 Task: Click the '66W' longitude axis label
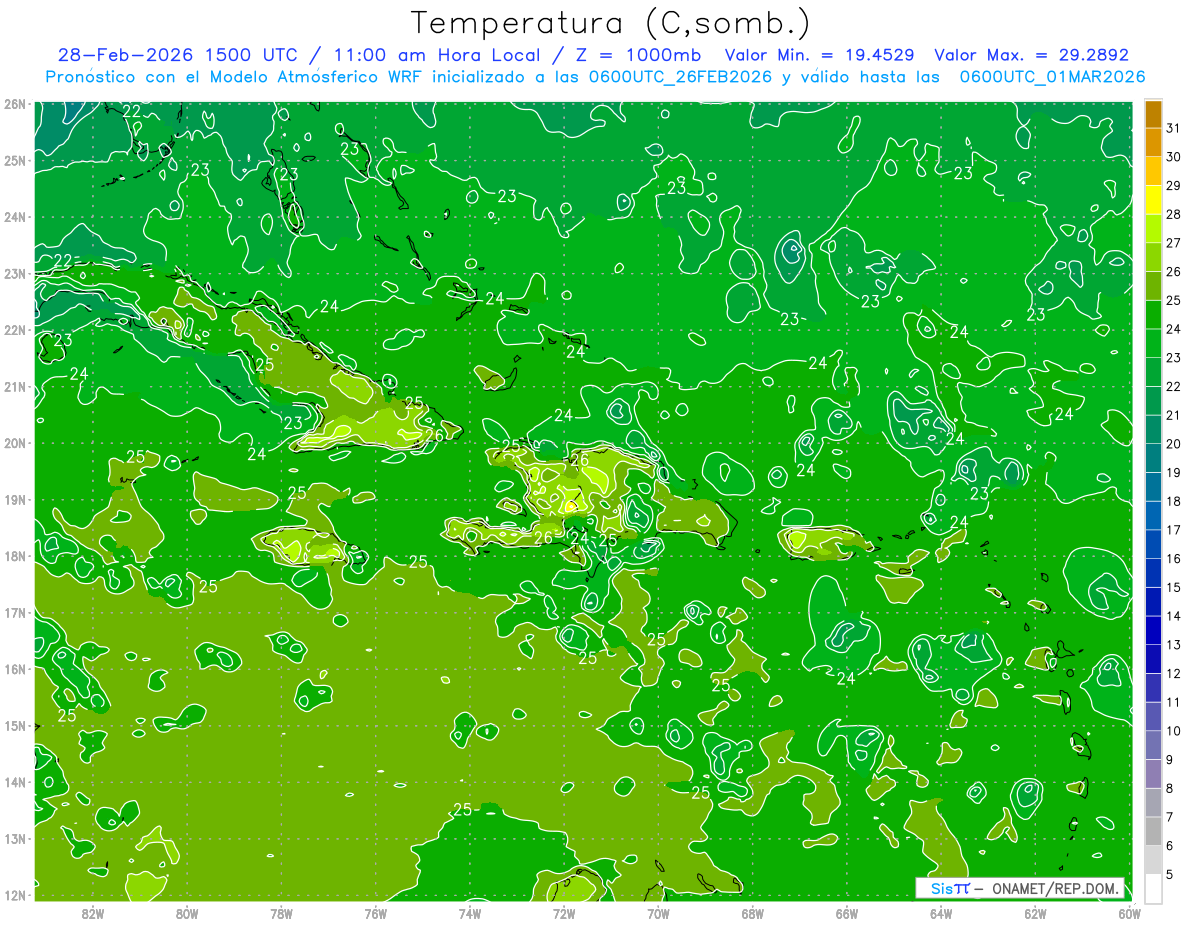(847, 913)
